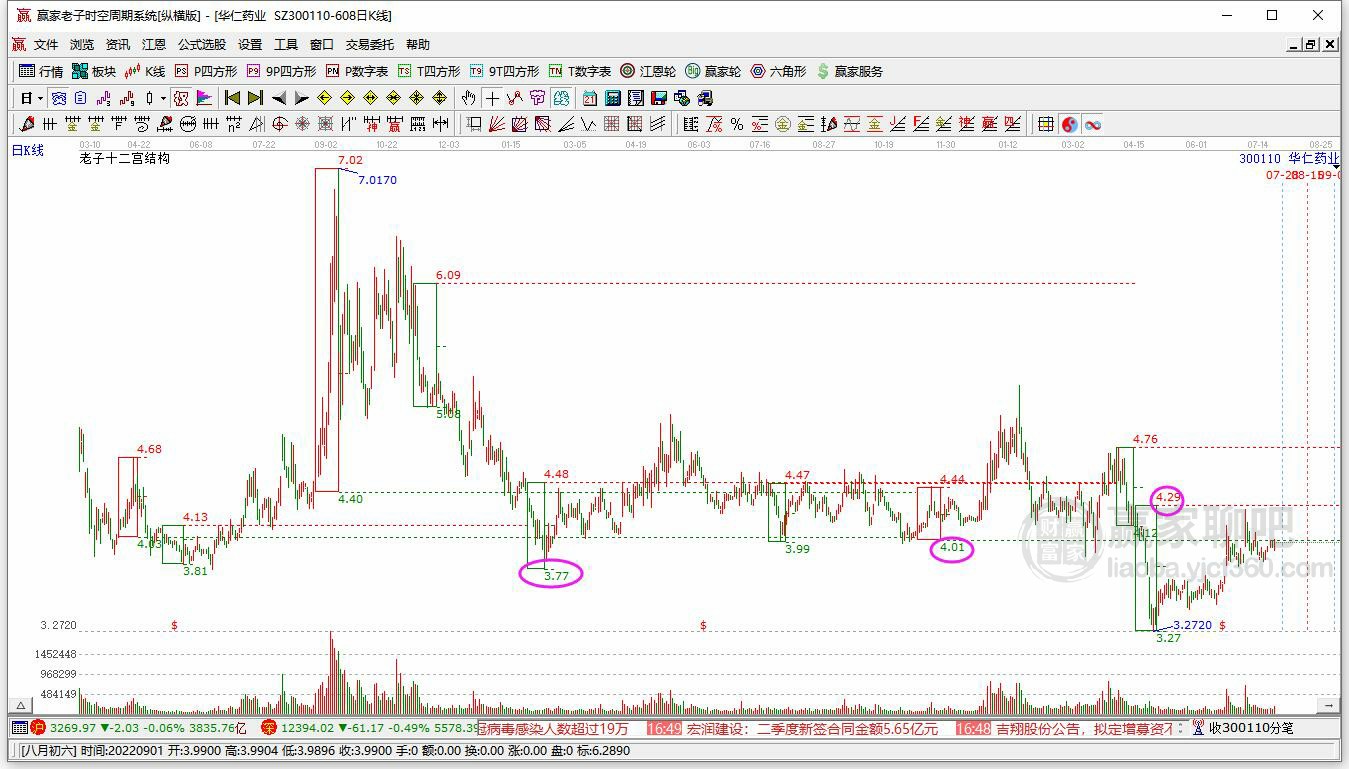Open the 江恩 menu
1349x769 pixels.
click(154, 45)
